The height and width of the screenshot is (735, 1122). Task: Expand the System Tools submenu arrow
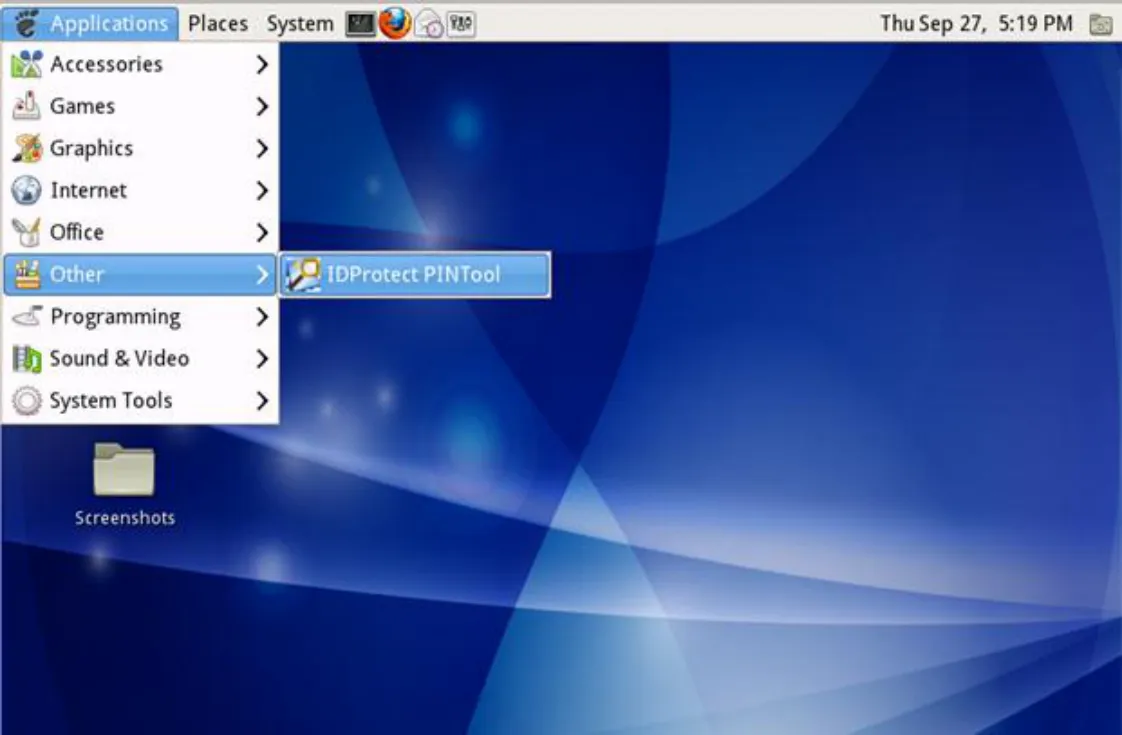pyautogui.click(x=262, y=401)
